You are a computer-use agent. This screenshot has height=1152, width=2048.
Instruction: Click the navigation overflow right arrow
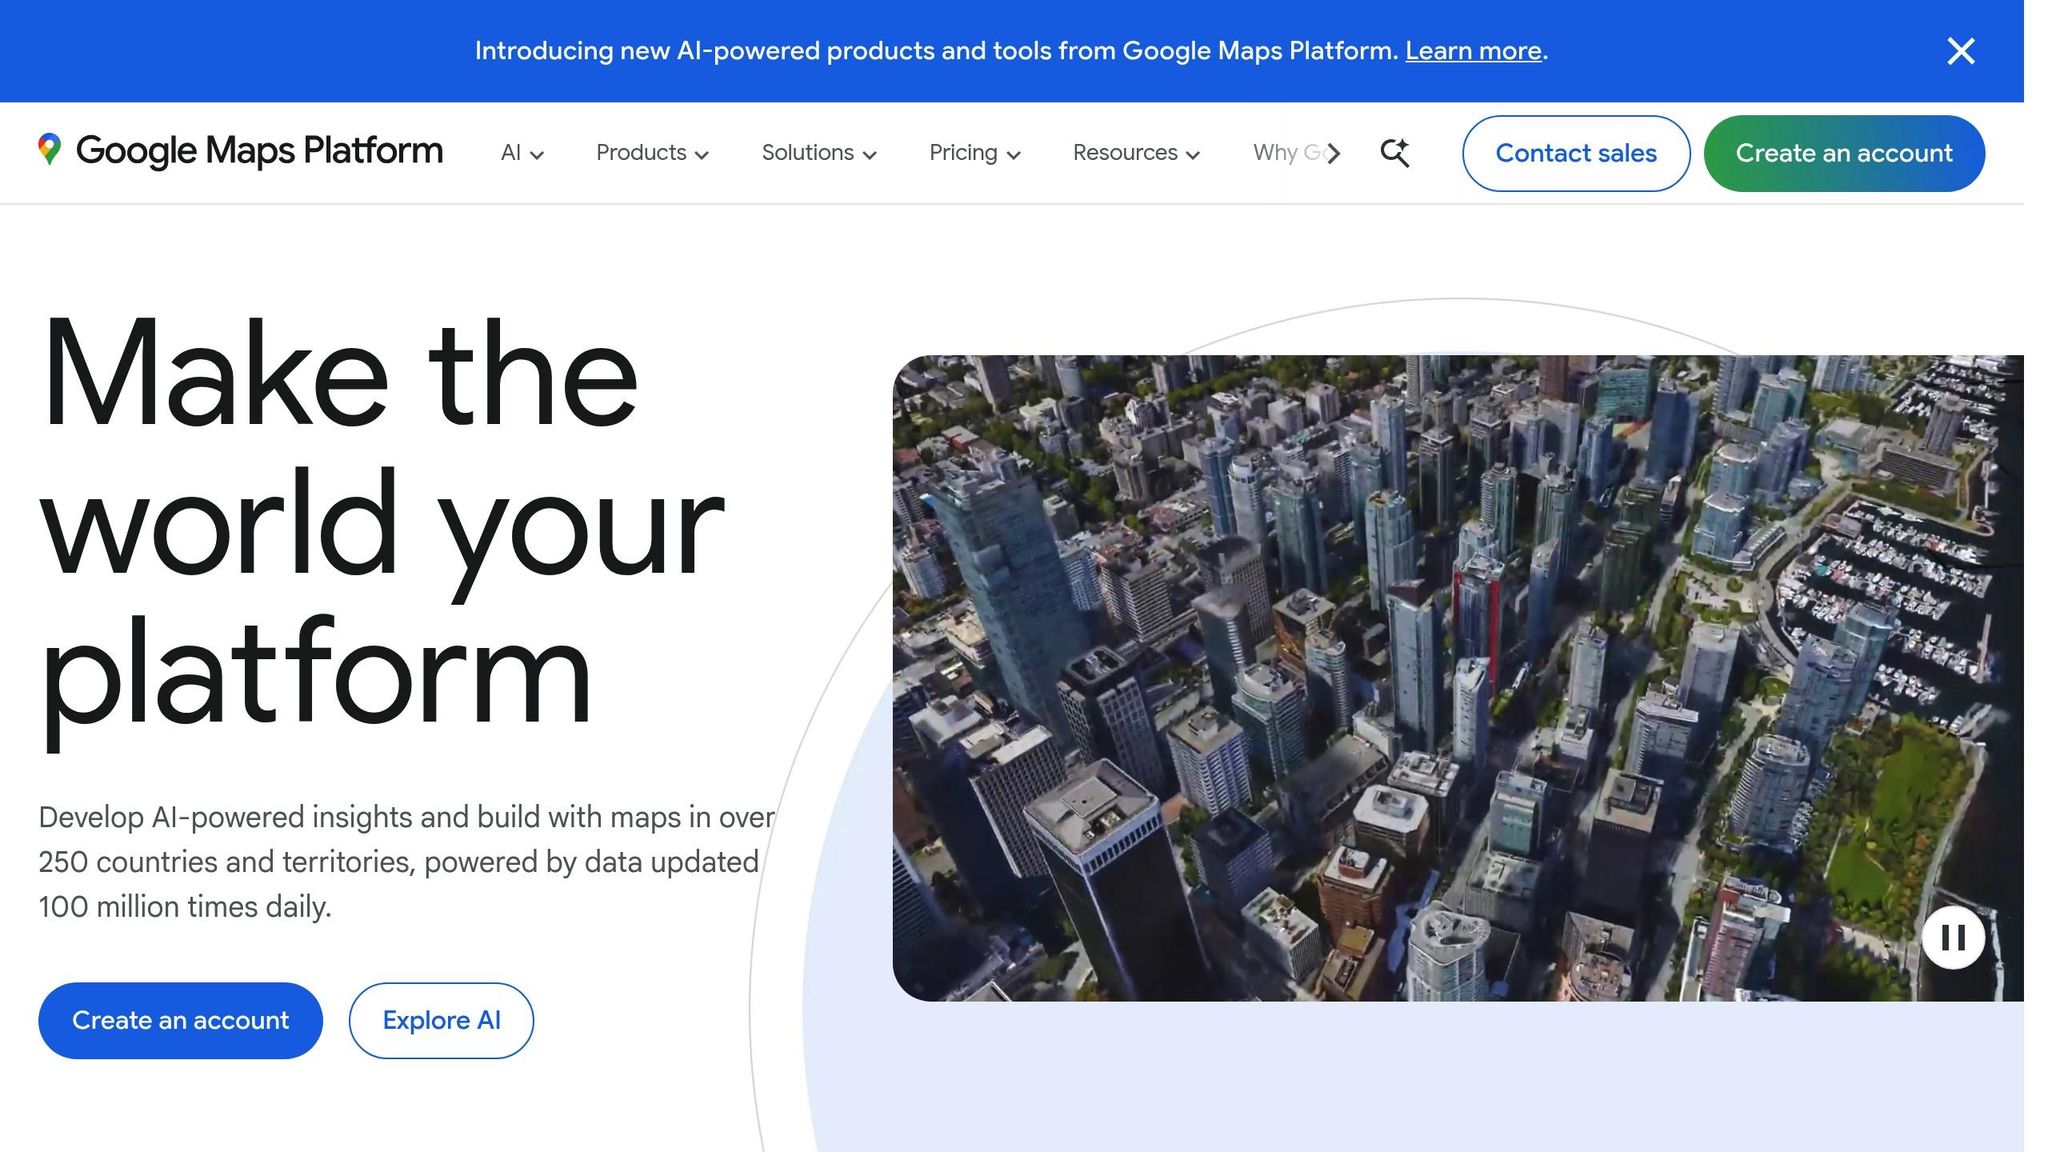pyautogui.click(x=1335, y=152)
